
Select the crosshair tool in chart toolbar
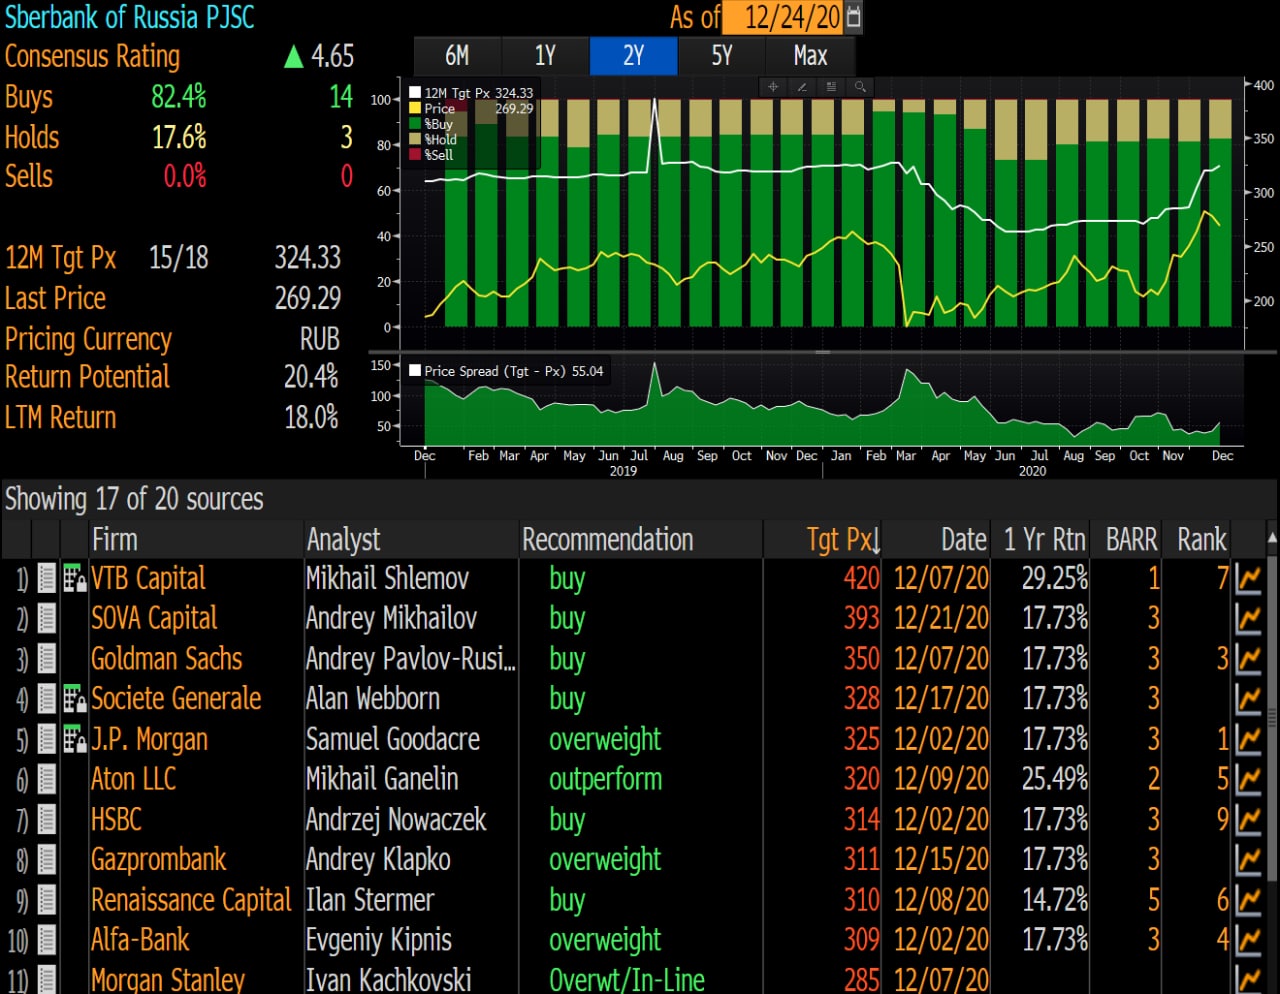(772, 87)
